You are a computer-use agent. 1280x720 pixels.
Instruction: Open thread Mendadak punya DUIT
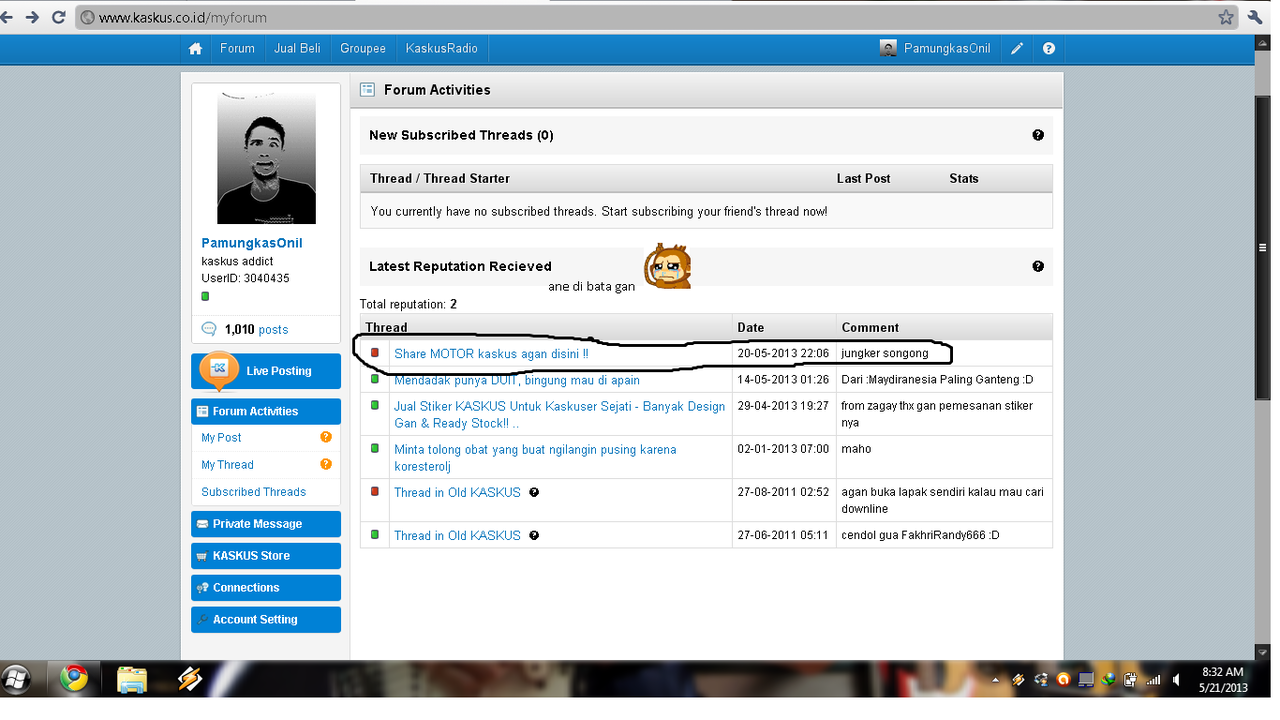[517, 380]
